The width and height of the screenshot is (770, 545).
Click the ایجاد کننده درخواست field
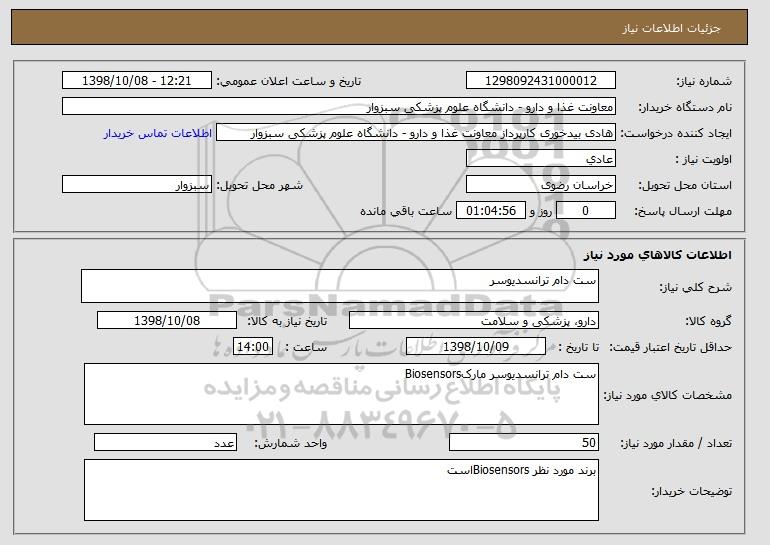point(416,133)
